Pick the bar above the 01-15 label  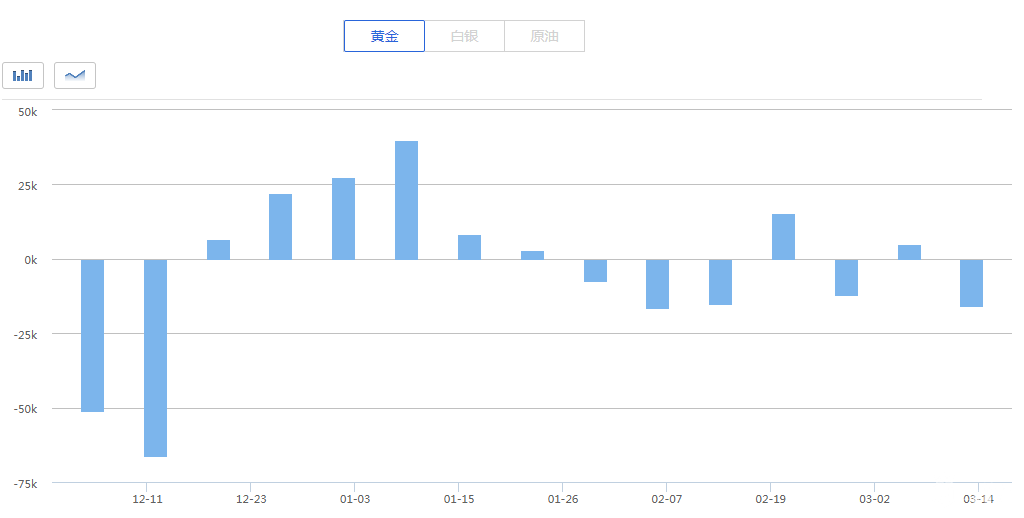(469, 247)
